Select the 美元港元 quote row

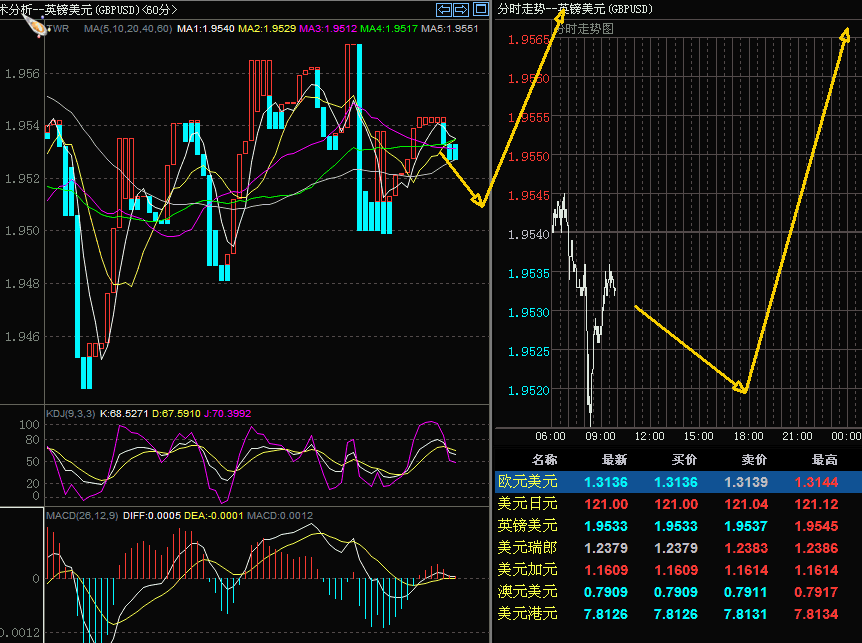(x=529, y=613)
